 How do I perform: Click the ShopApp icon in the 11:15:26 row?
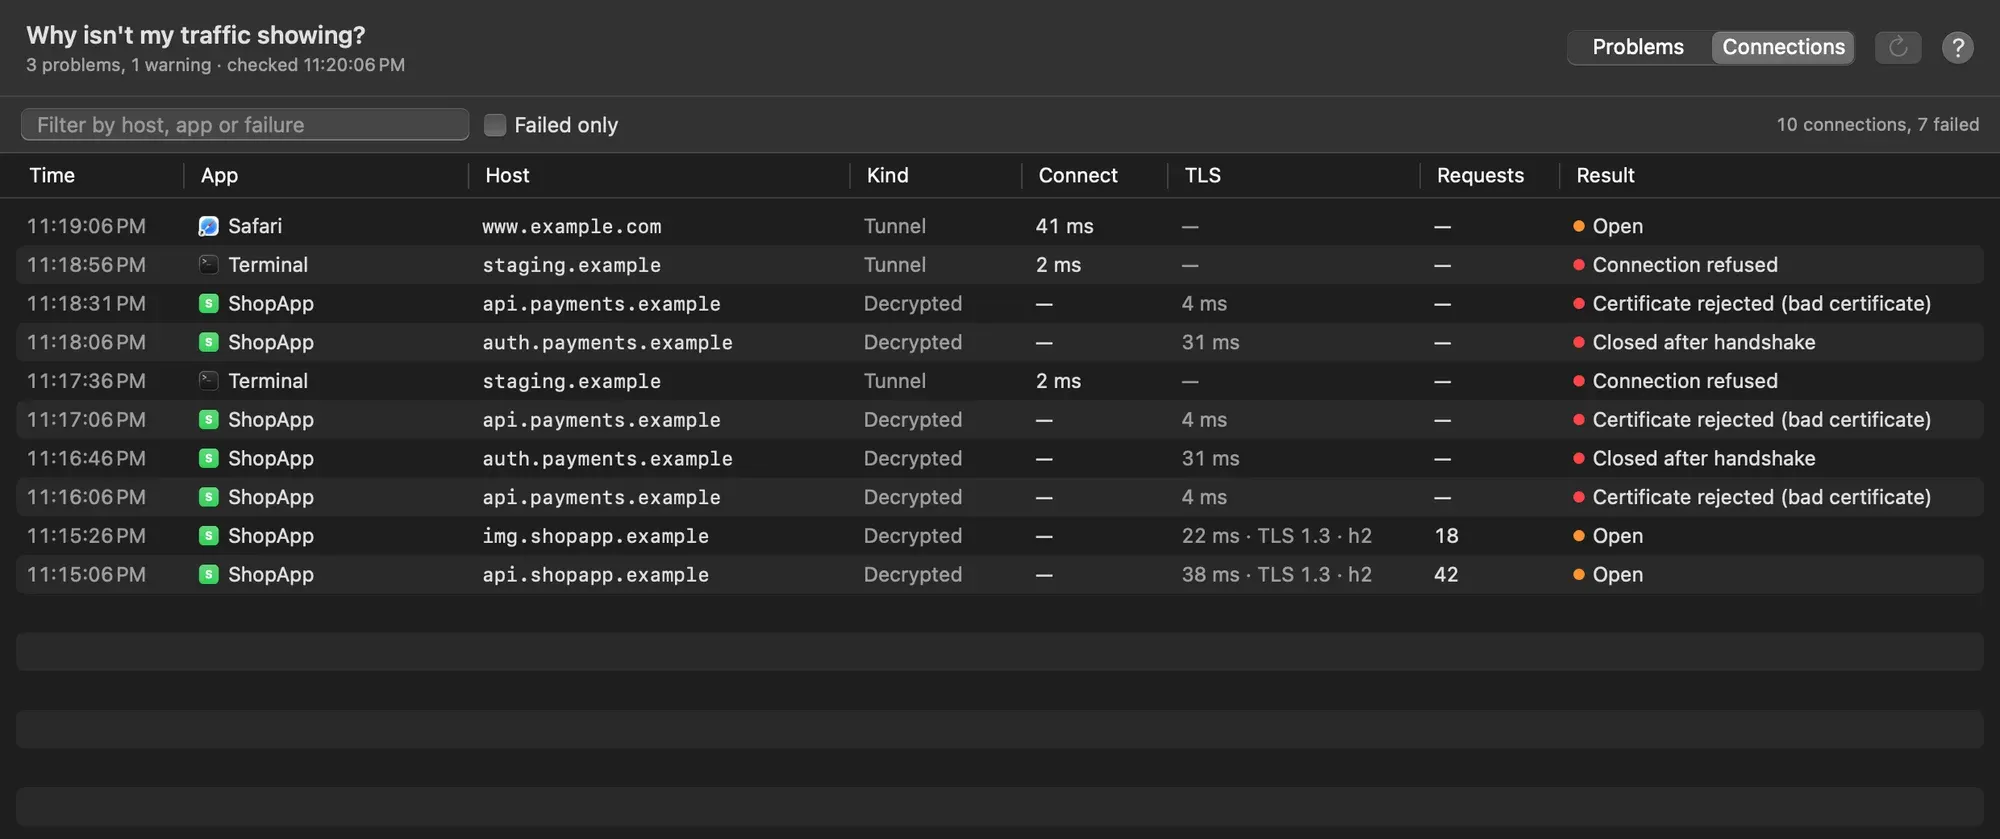(x=208, y=536)
